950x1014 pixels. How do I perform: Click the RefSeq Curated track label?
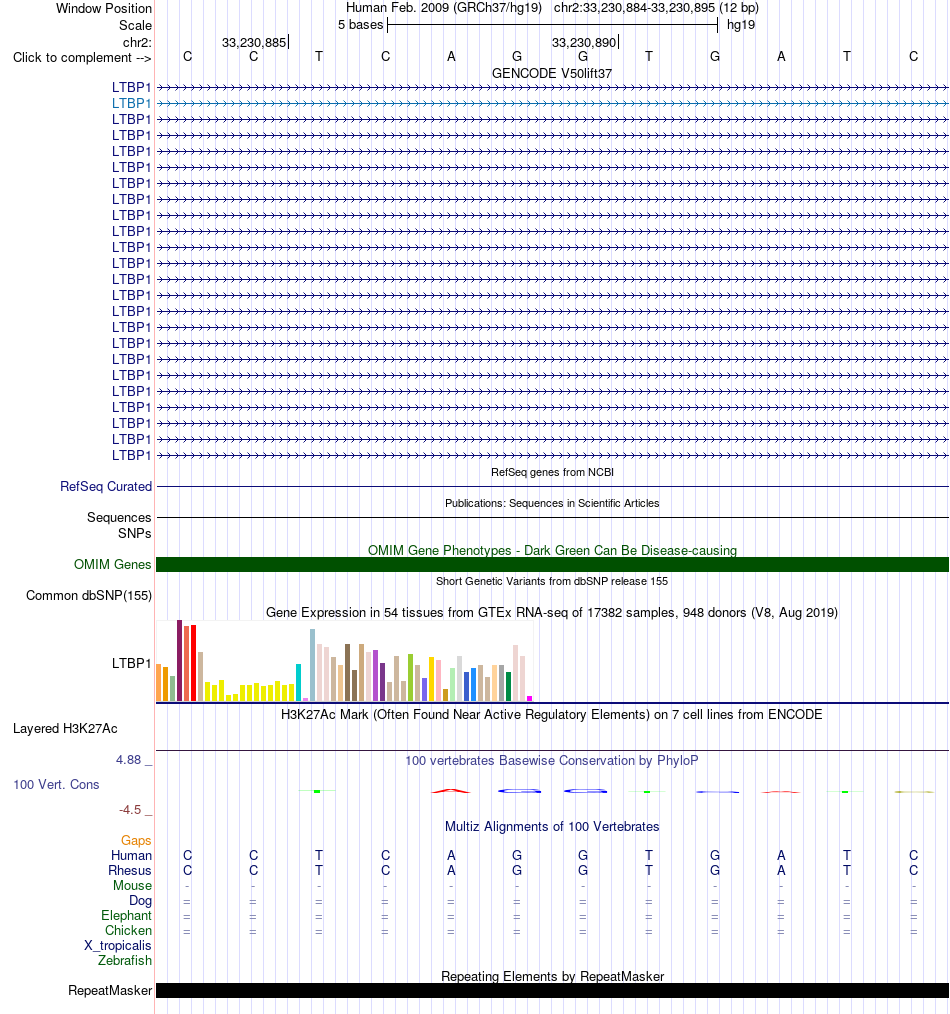[x=105, y=486]
